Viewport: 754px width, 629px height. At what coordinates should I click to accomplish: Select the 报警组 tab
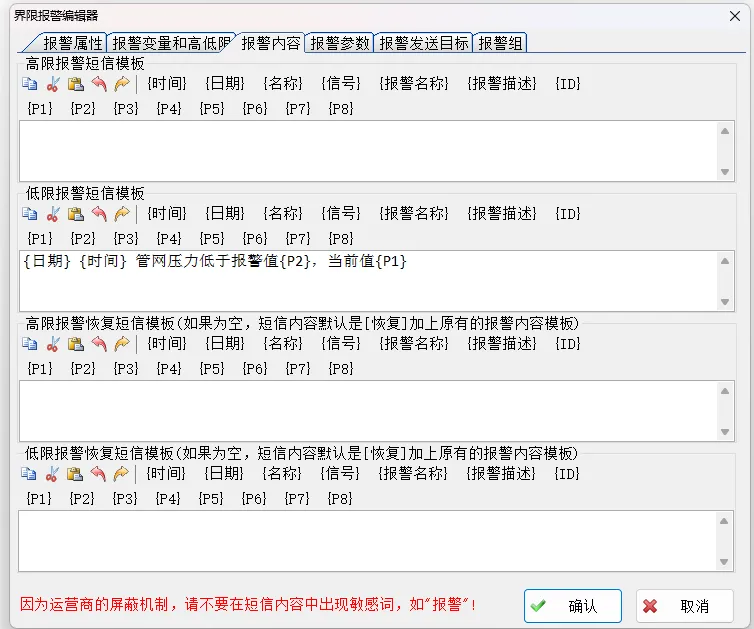pos(500,43)
